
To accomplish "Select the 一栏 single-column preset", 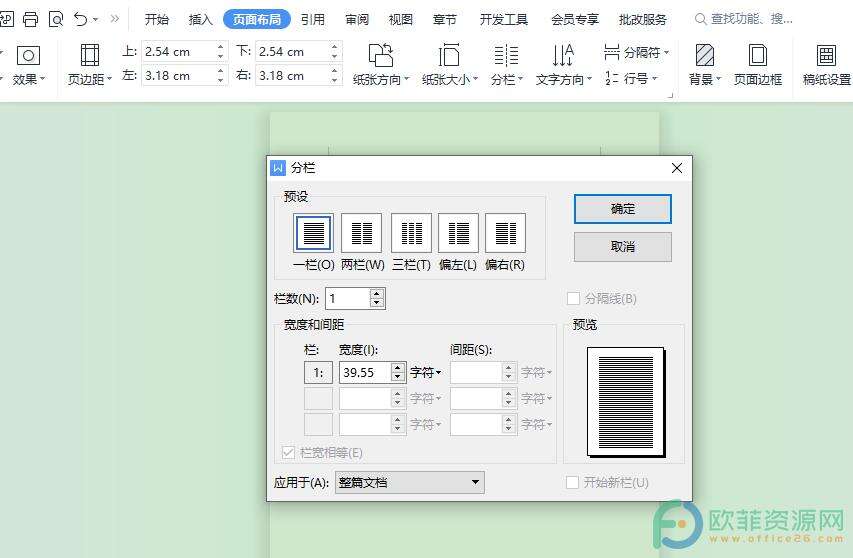I will pyautogui.click(x=313, y=233).
